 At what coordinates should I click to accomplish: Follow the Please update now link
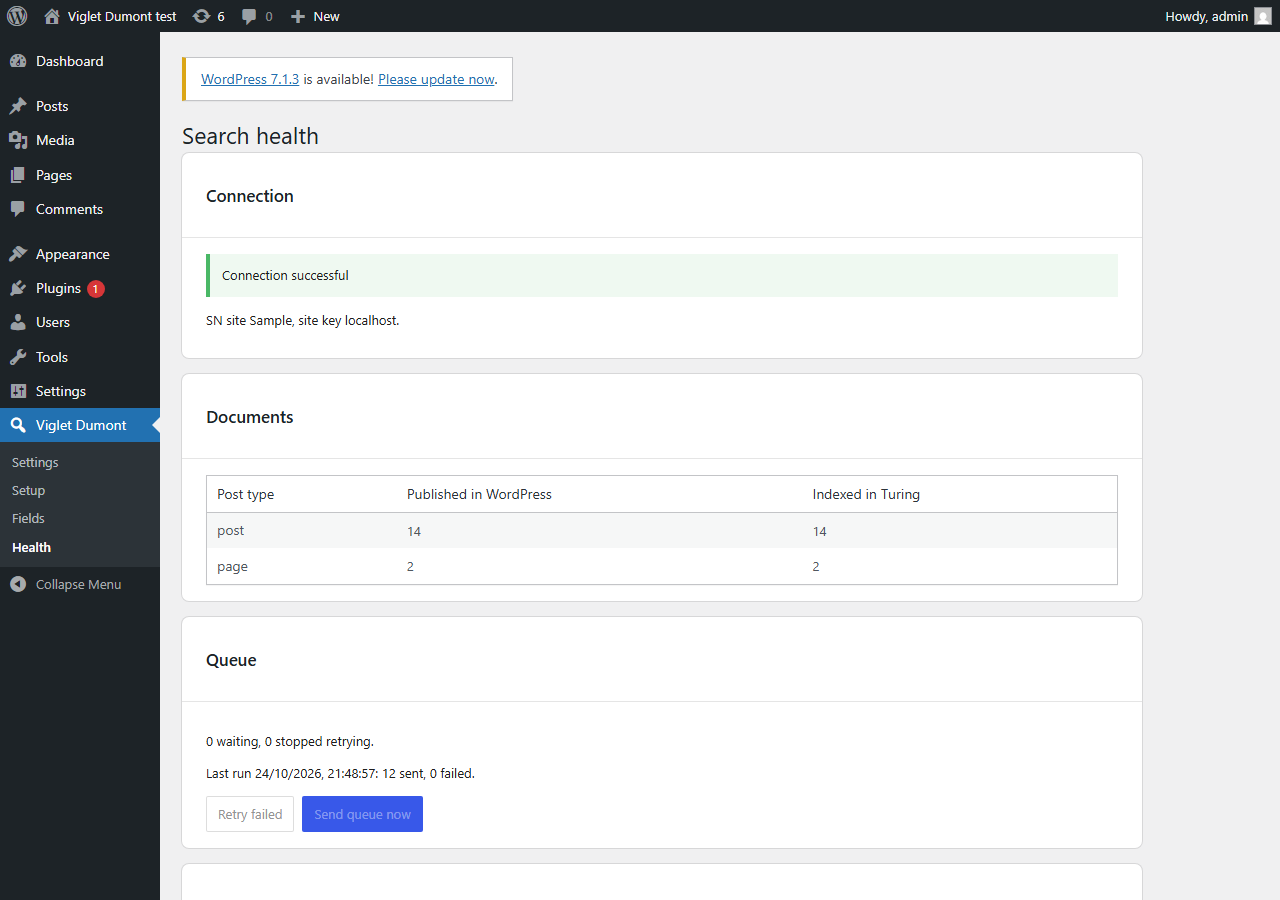click(x=436, y=79)
